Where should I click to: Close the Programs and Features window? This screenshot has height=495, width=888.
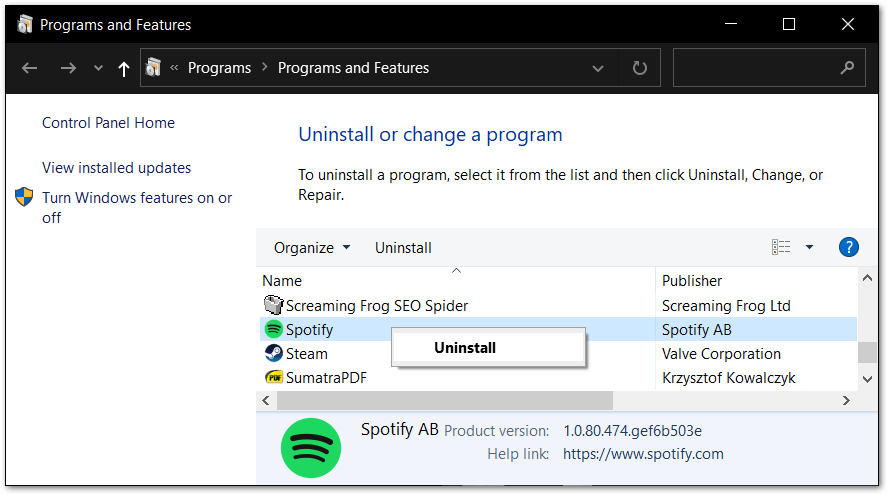(x=848, y=24)
